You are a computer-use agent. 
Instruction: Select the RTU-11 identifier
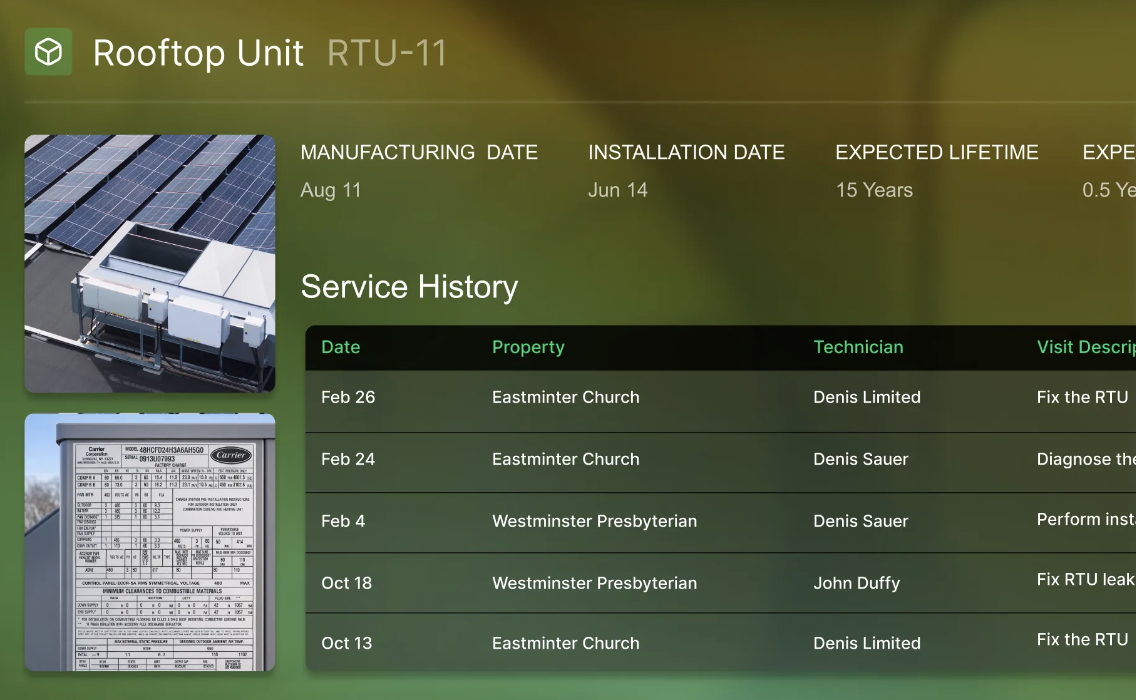point(387,53)
